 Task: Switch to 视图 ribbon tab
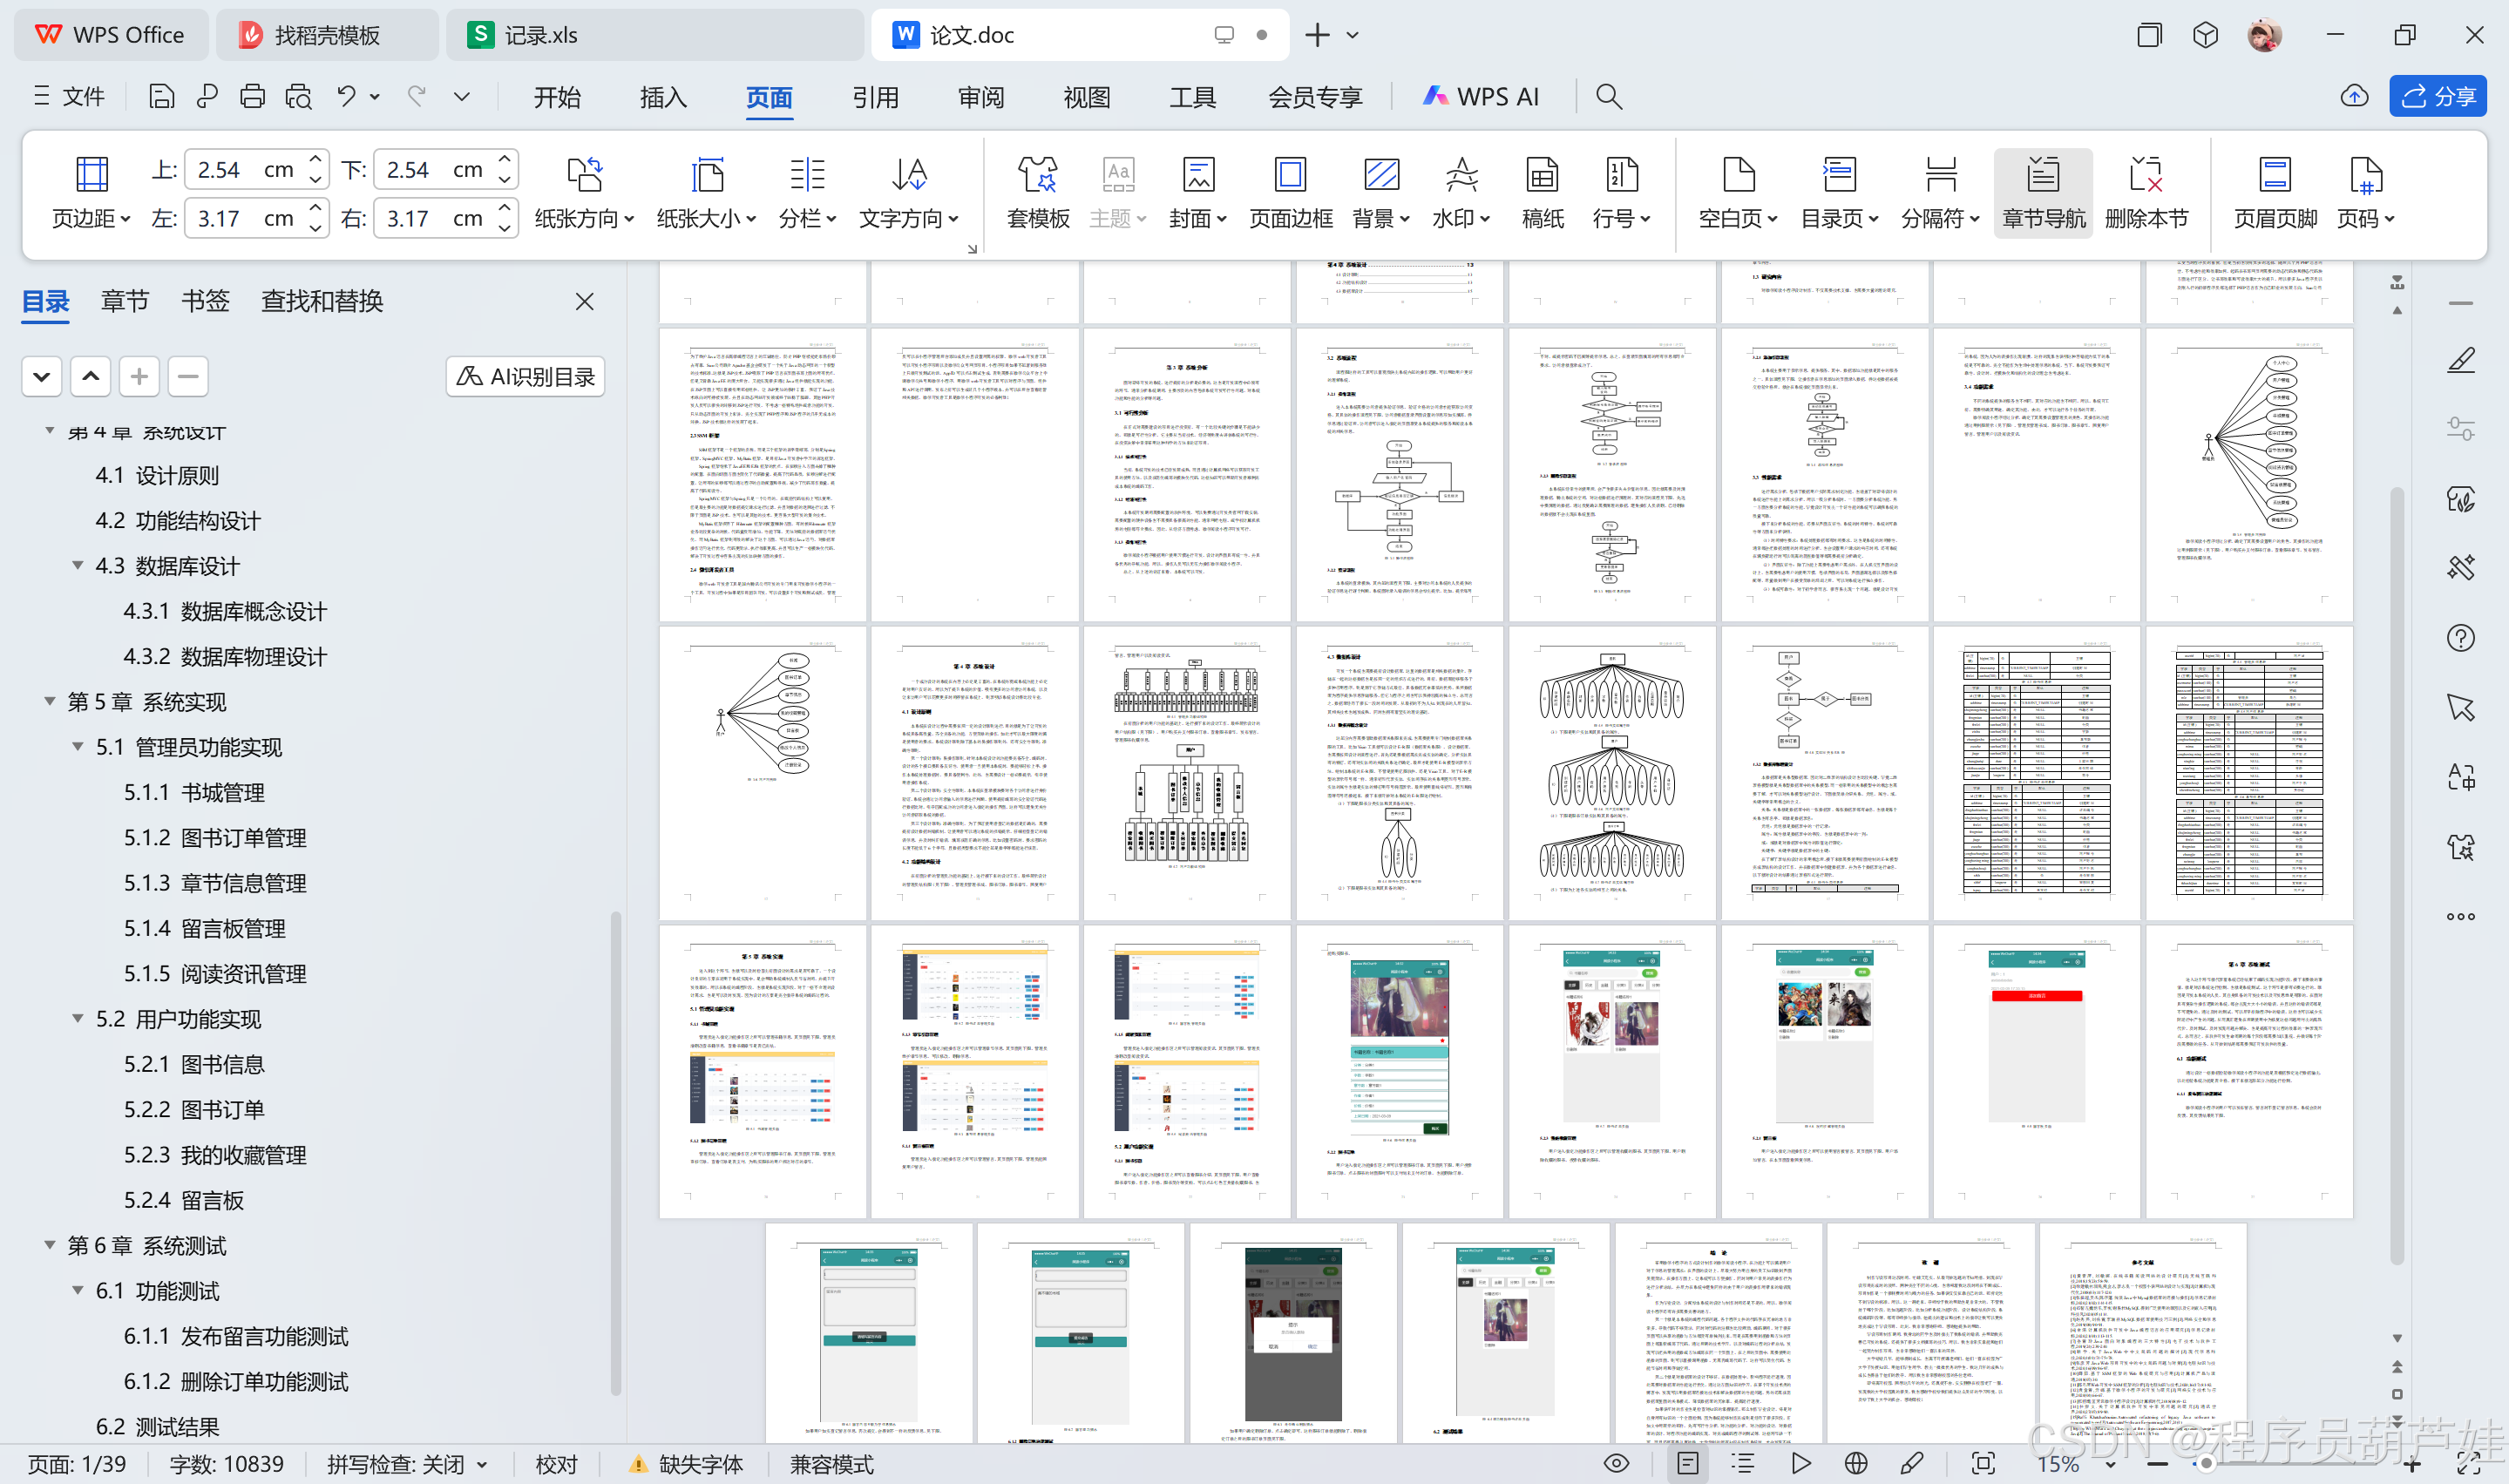tap(1087, 97)
